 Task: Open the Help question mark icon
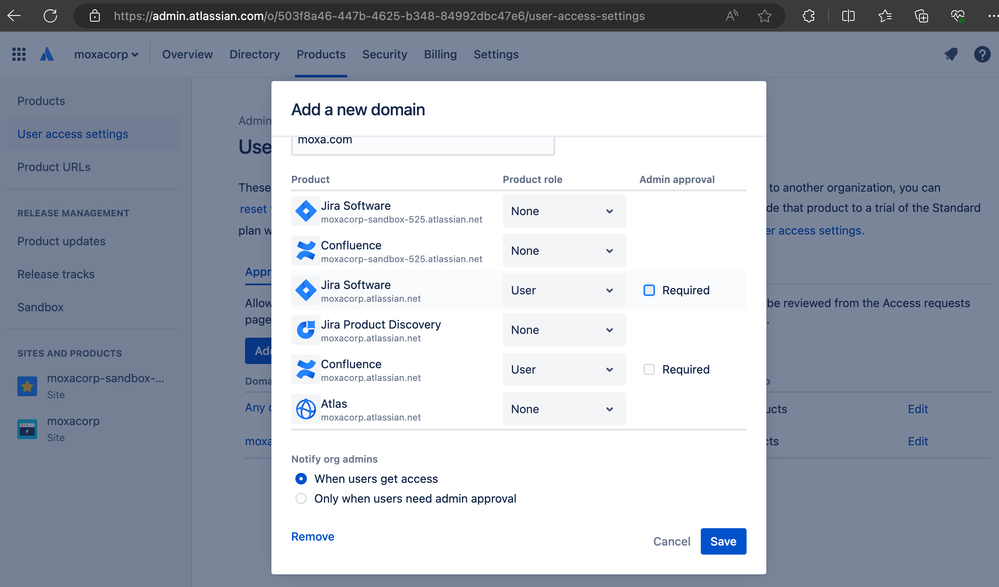click(982, 54)
